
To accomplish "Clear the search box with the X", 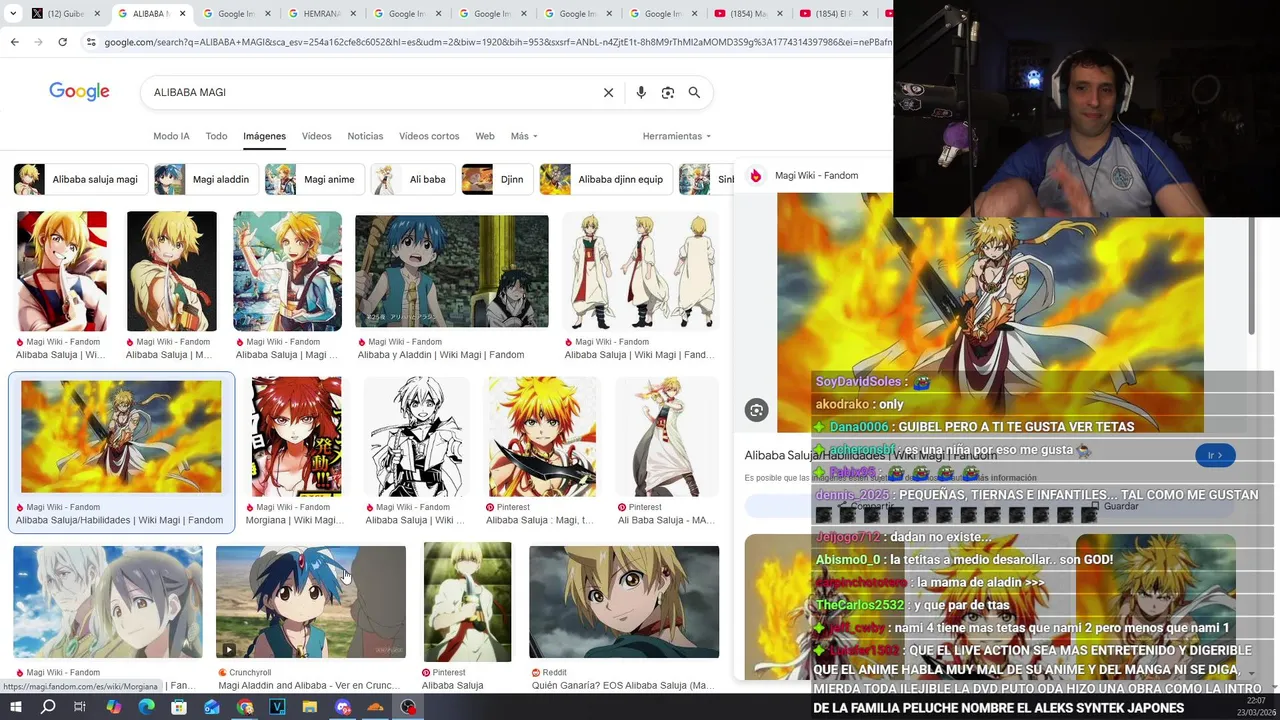I will click(x=608, y=92).
